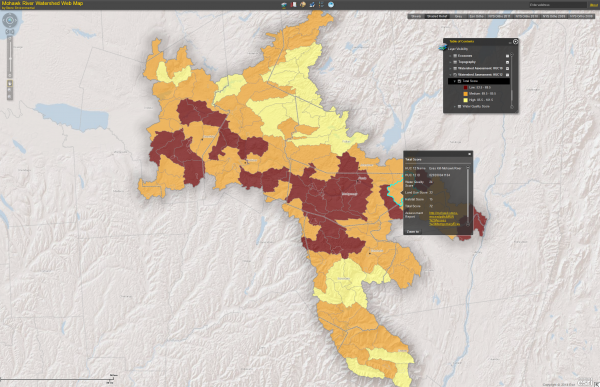Click the Total Score popup scrollbar track
The image size is (600, 387).
coord(468,196)
